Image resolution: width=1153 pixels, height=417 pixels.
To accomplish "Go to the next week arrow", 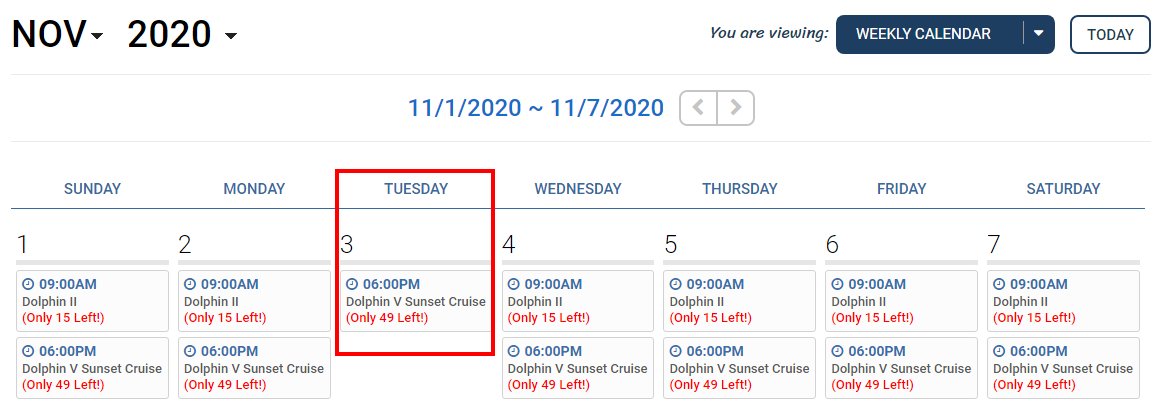I will (735, 108).
